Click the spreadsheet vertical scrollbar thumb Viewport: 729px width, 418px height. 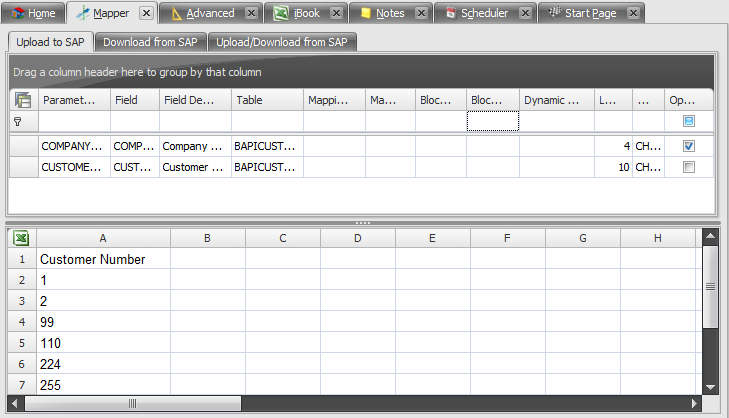click(710, 286)
